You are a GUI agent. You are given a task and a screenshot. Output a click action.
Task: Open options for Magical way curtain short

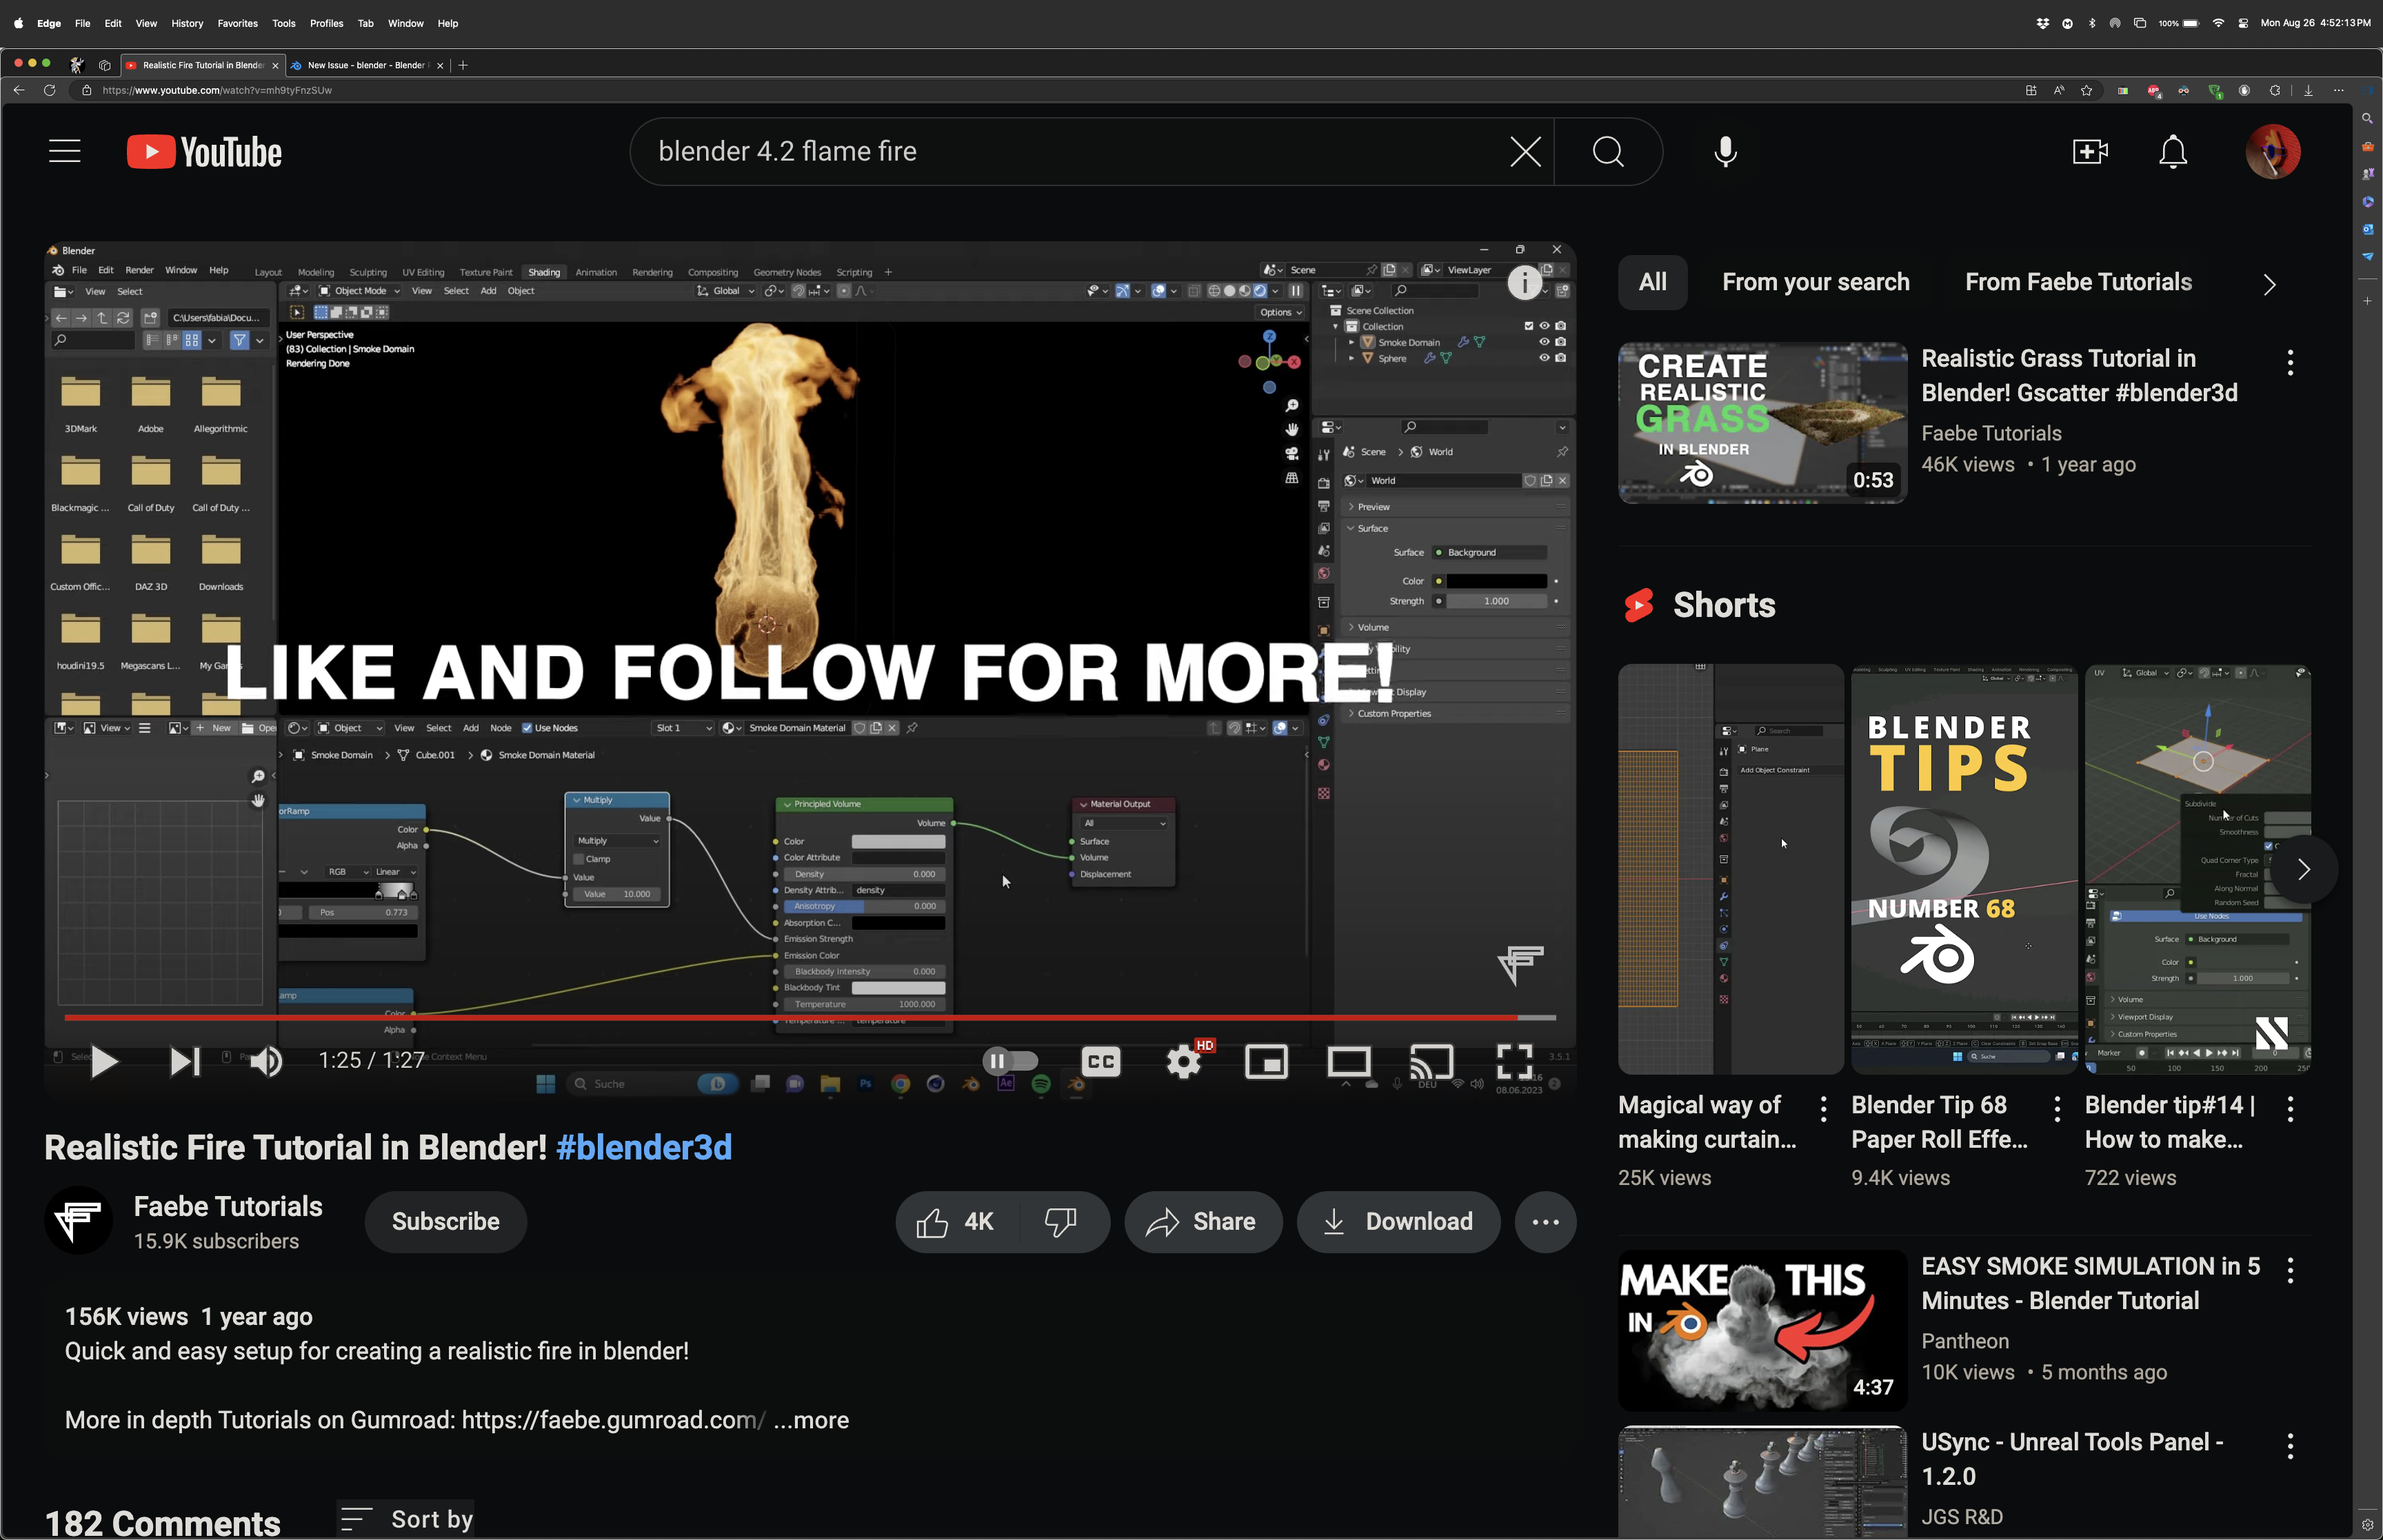(x=1823, y=1108)
